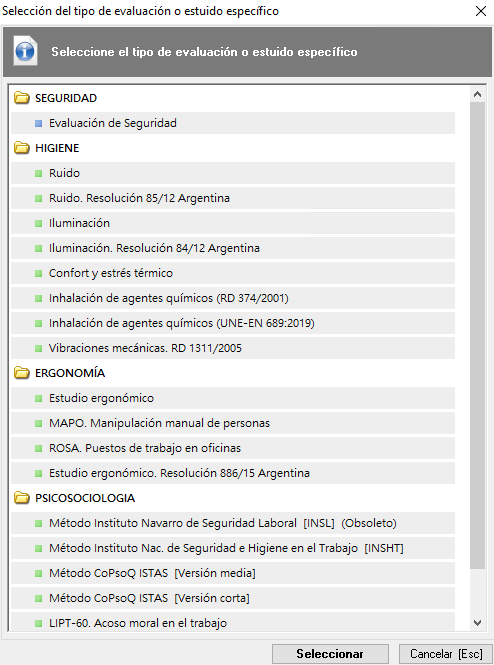Click the PSICOSOCIOLOGIA folder icon
The width and height of the screenshot is (494, 665).
22,498
